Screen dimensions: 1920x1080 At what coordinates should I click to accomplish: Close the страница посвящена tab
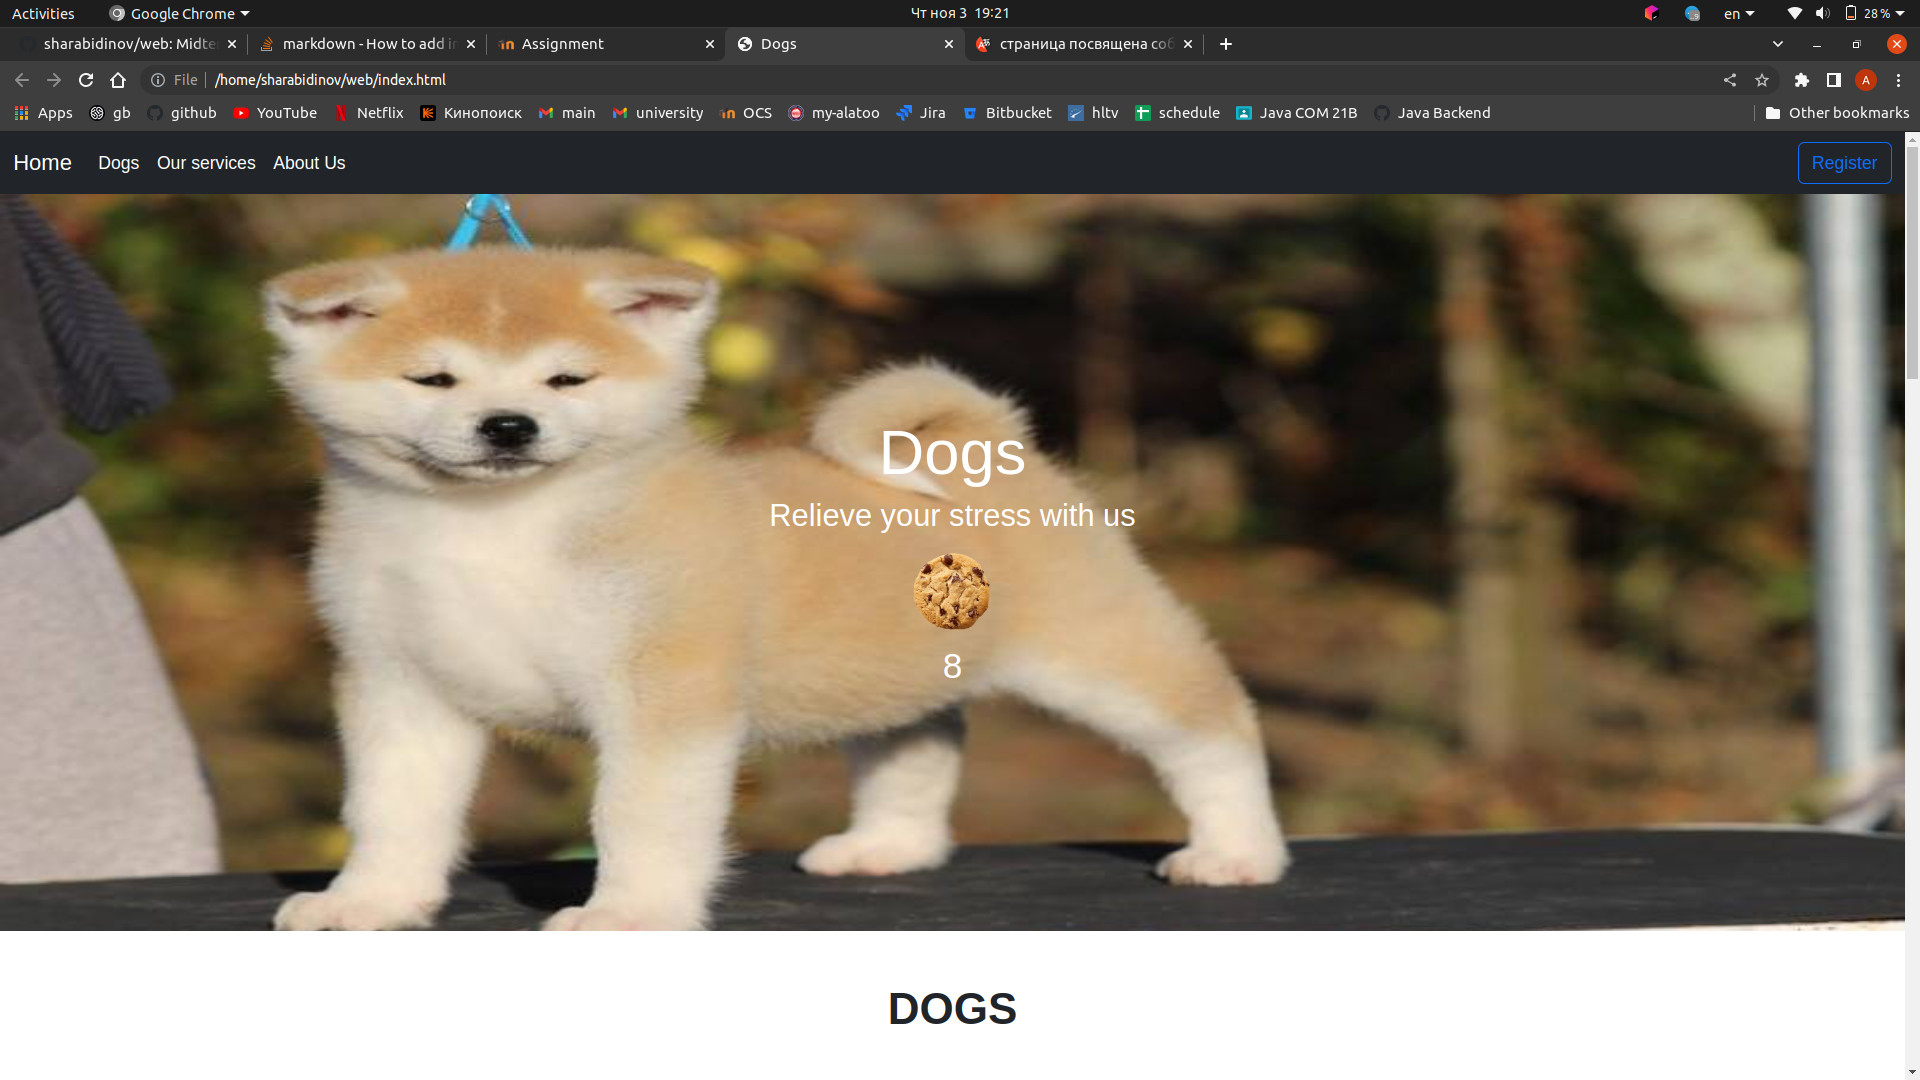(x=1188, y=44)
